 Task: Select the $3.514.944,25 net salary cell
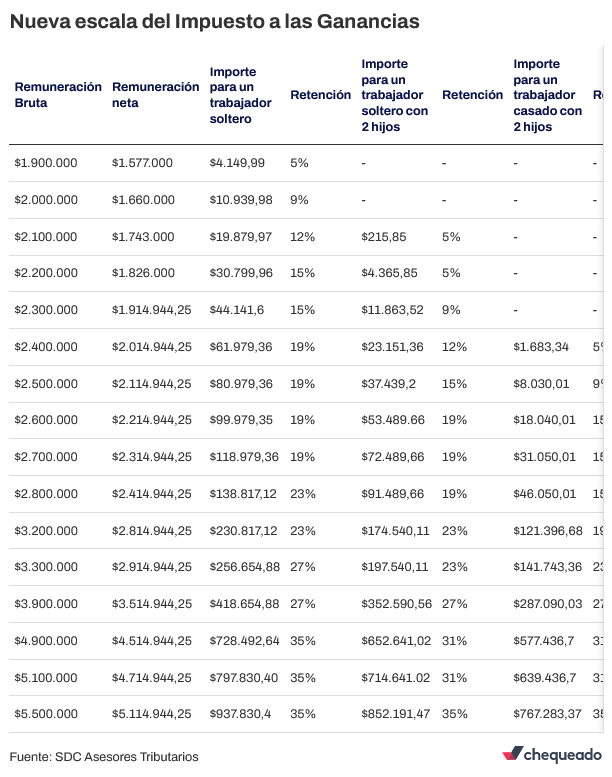coord(152,604)
